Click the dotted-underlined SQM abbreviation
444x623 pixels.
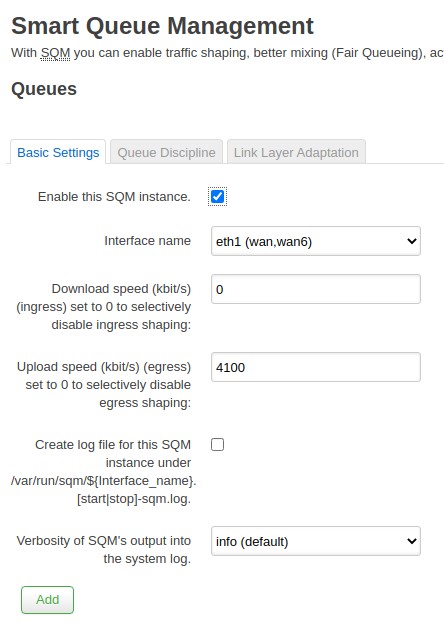click(56, 53)
